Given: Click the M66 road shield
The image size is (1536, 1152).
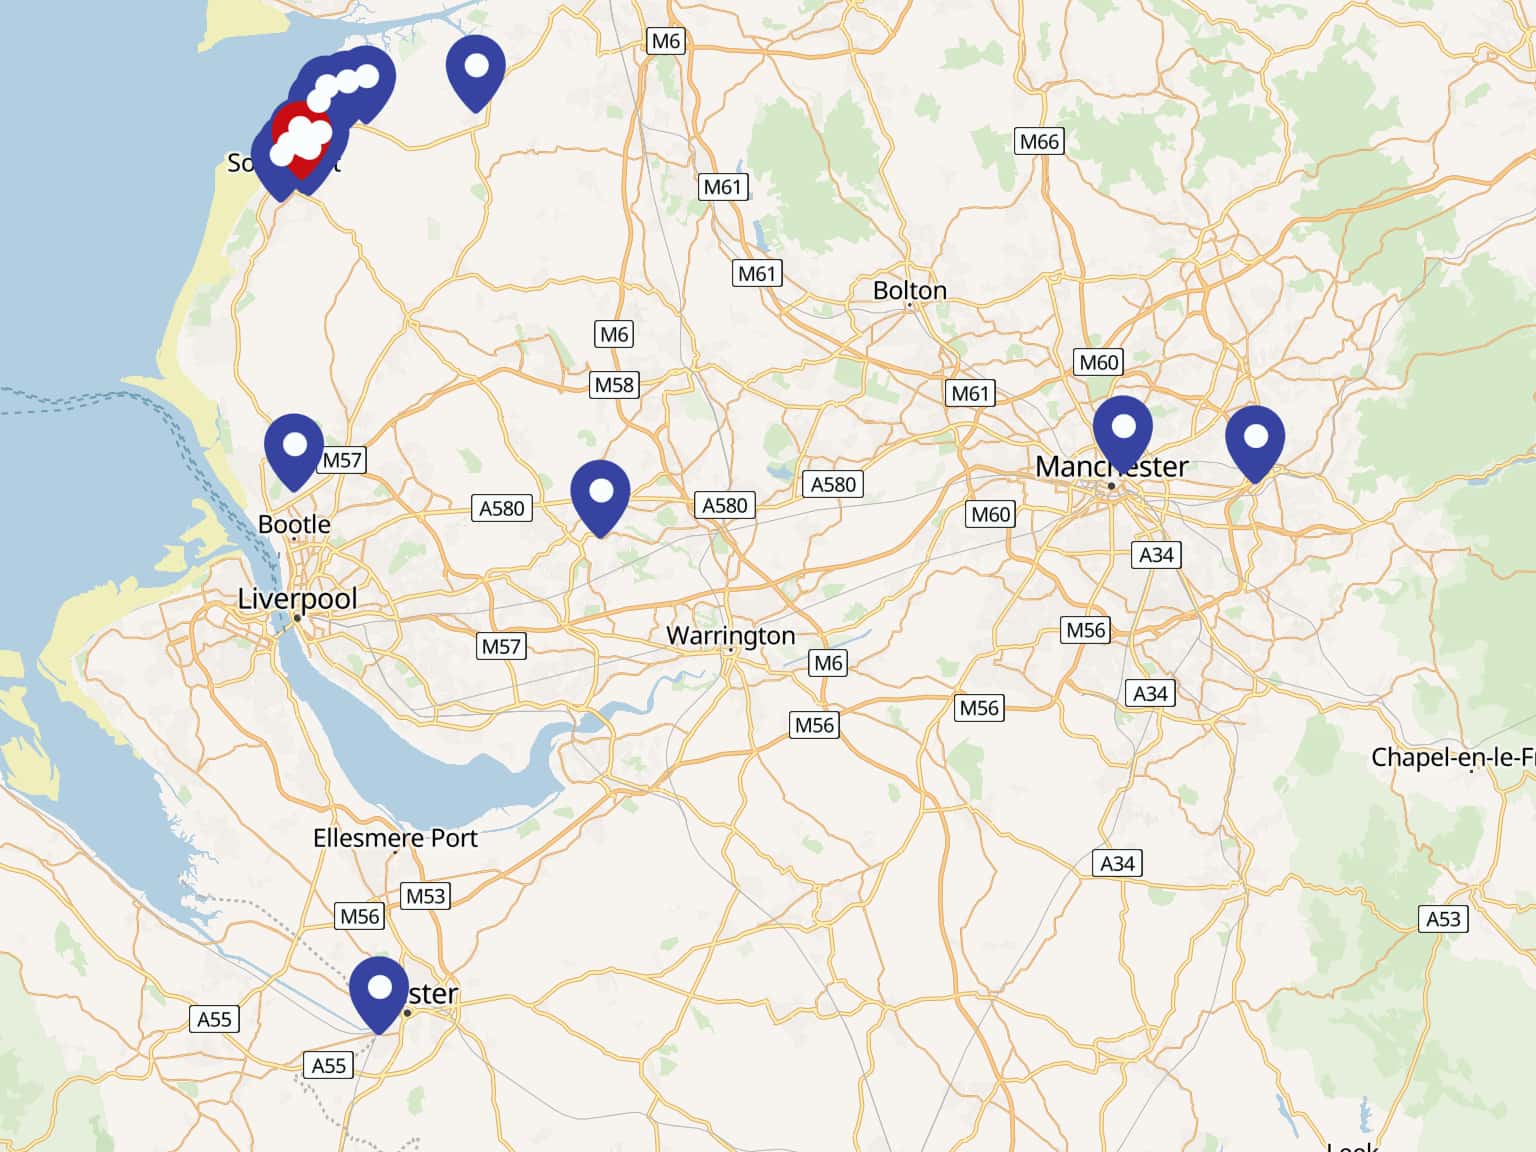Looking at the screenshot, I should point(1039,141).
